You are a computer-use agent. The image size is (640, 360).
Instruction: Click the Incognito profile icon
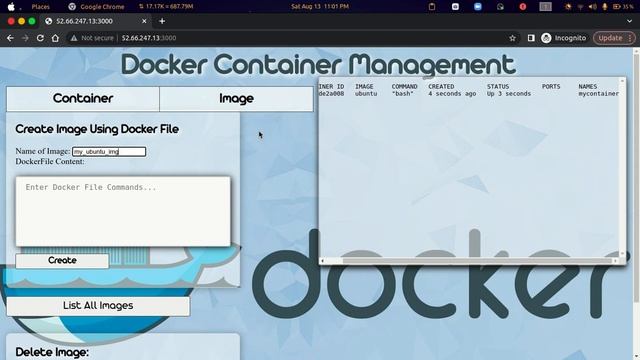tap(546, 38)
